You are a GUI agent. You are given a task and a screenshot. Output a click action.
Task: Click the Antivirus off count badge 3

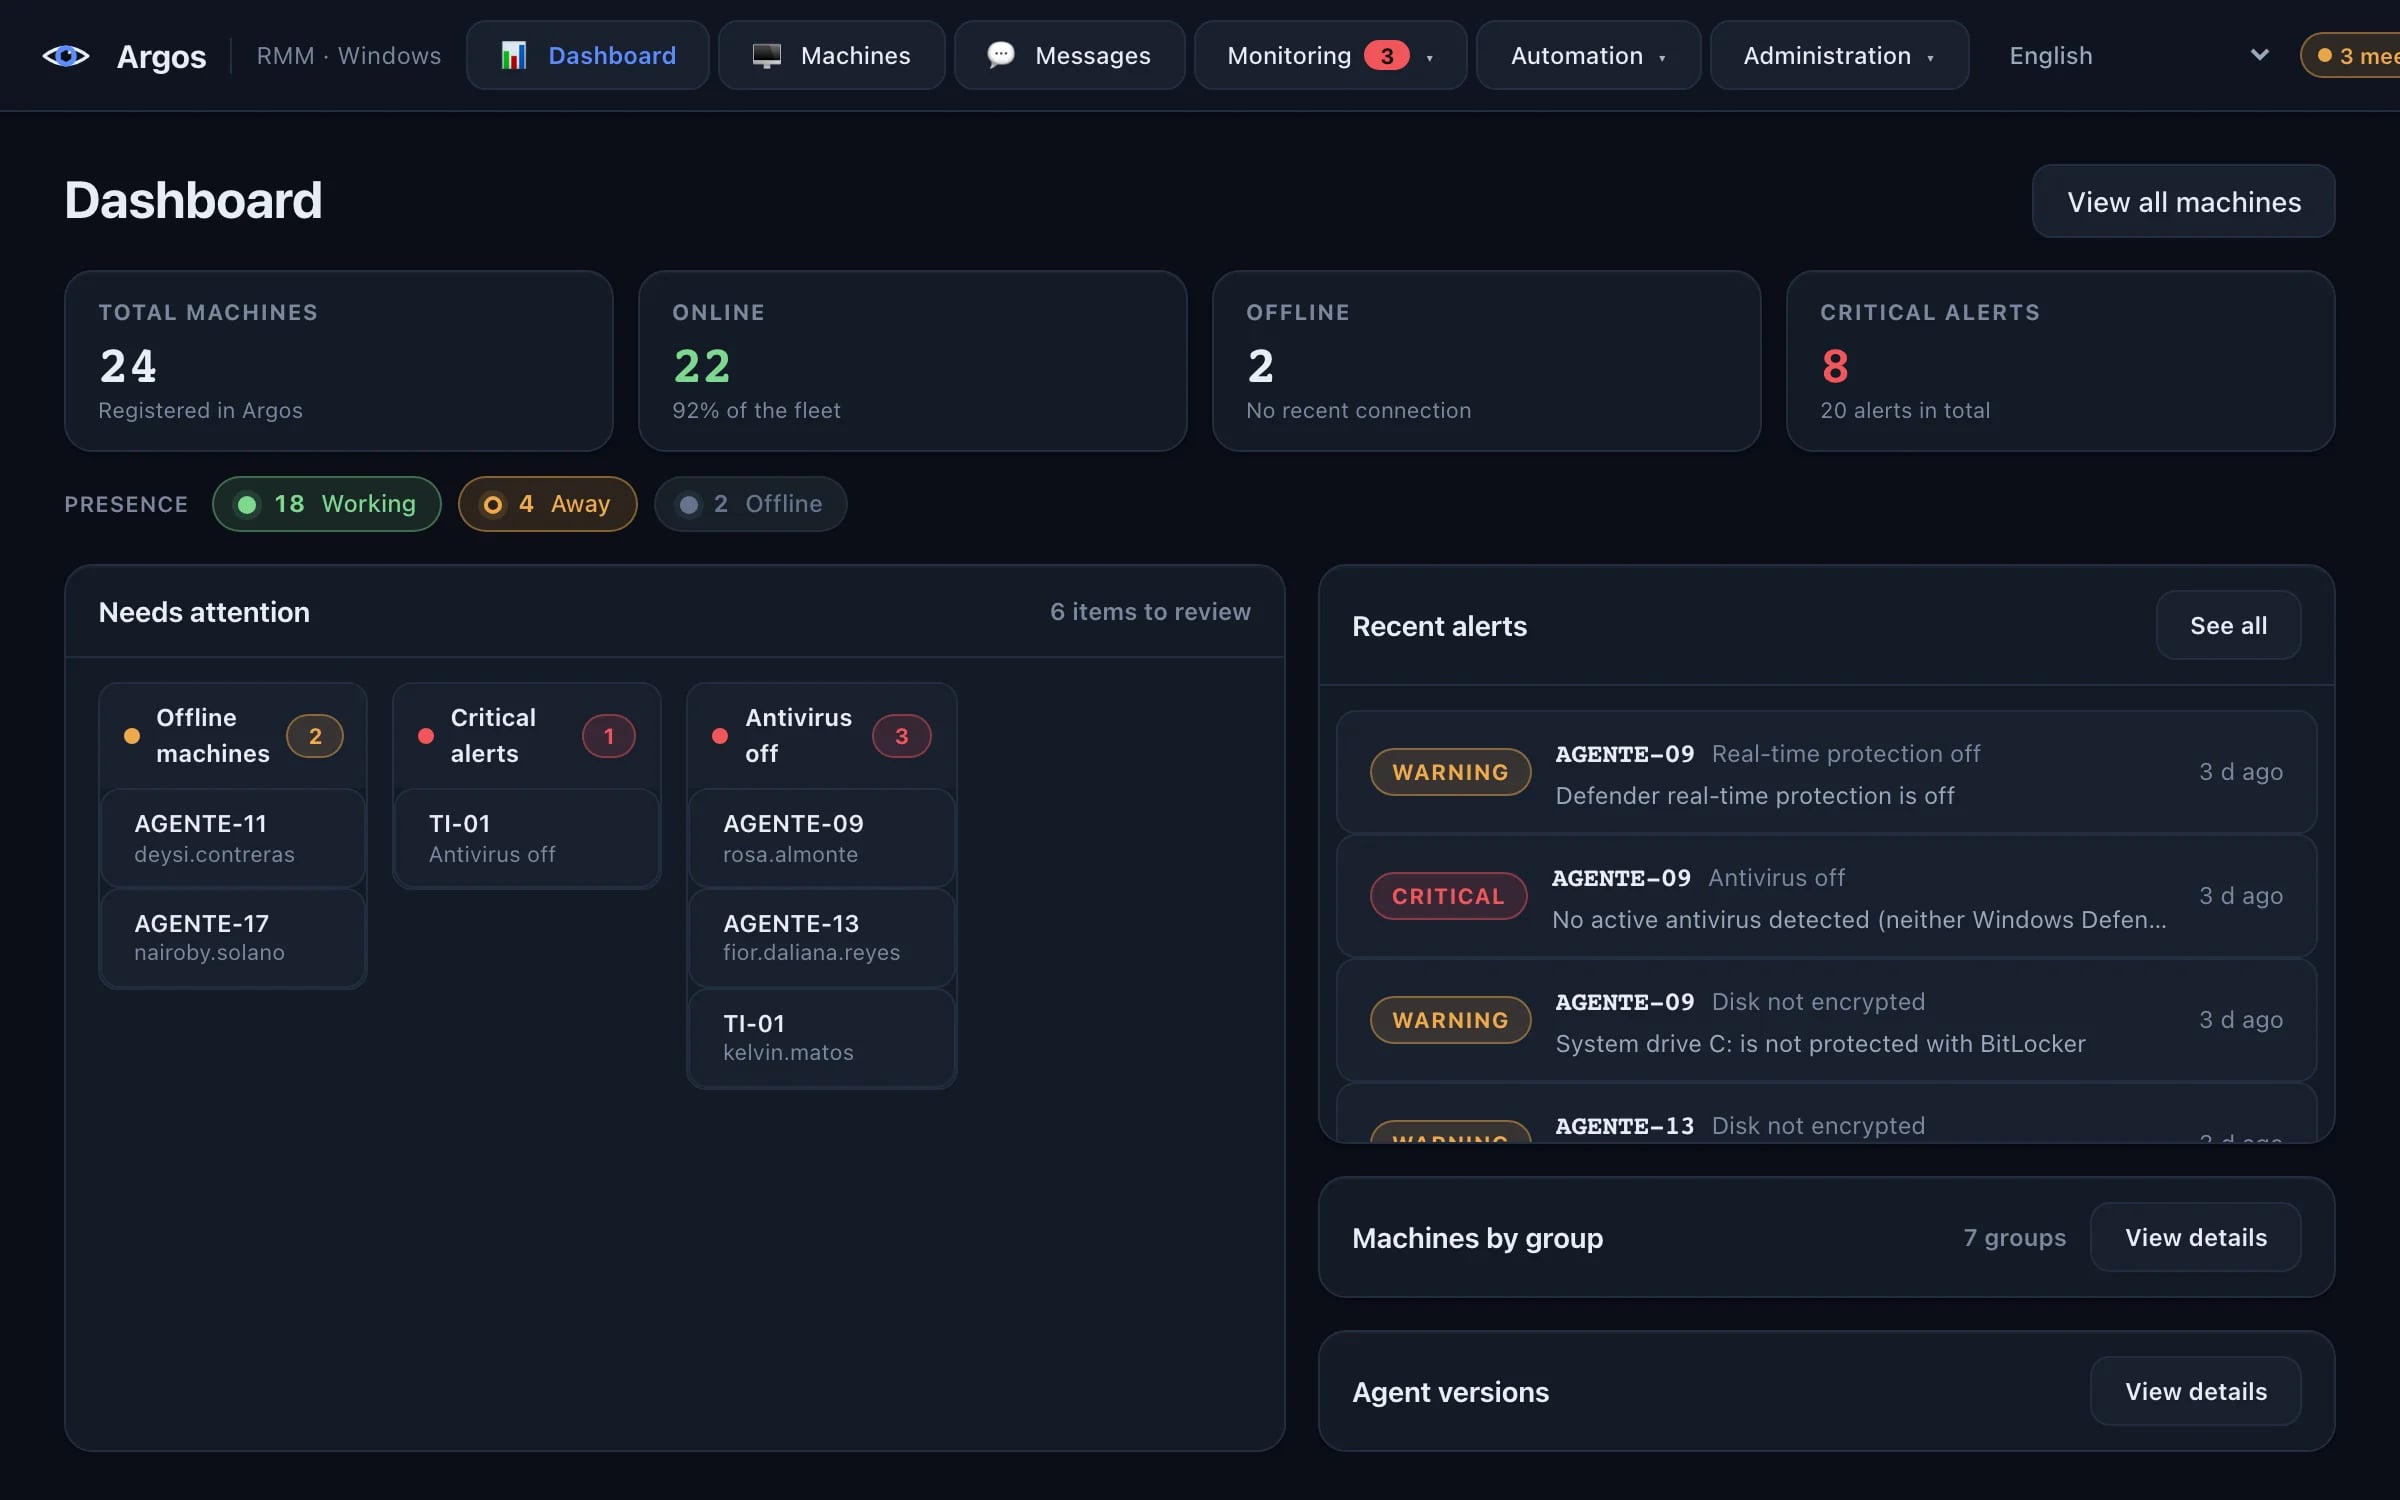[x=901, y=737]
